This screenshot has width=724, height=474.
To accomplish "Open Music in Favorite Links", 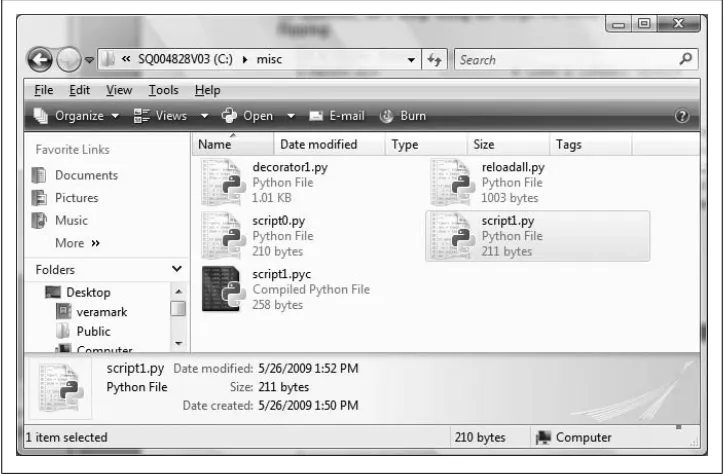I will tap(72, 221).
